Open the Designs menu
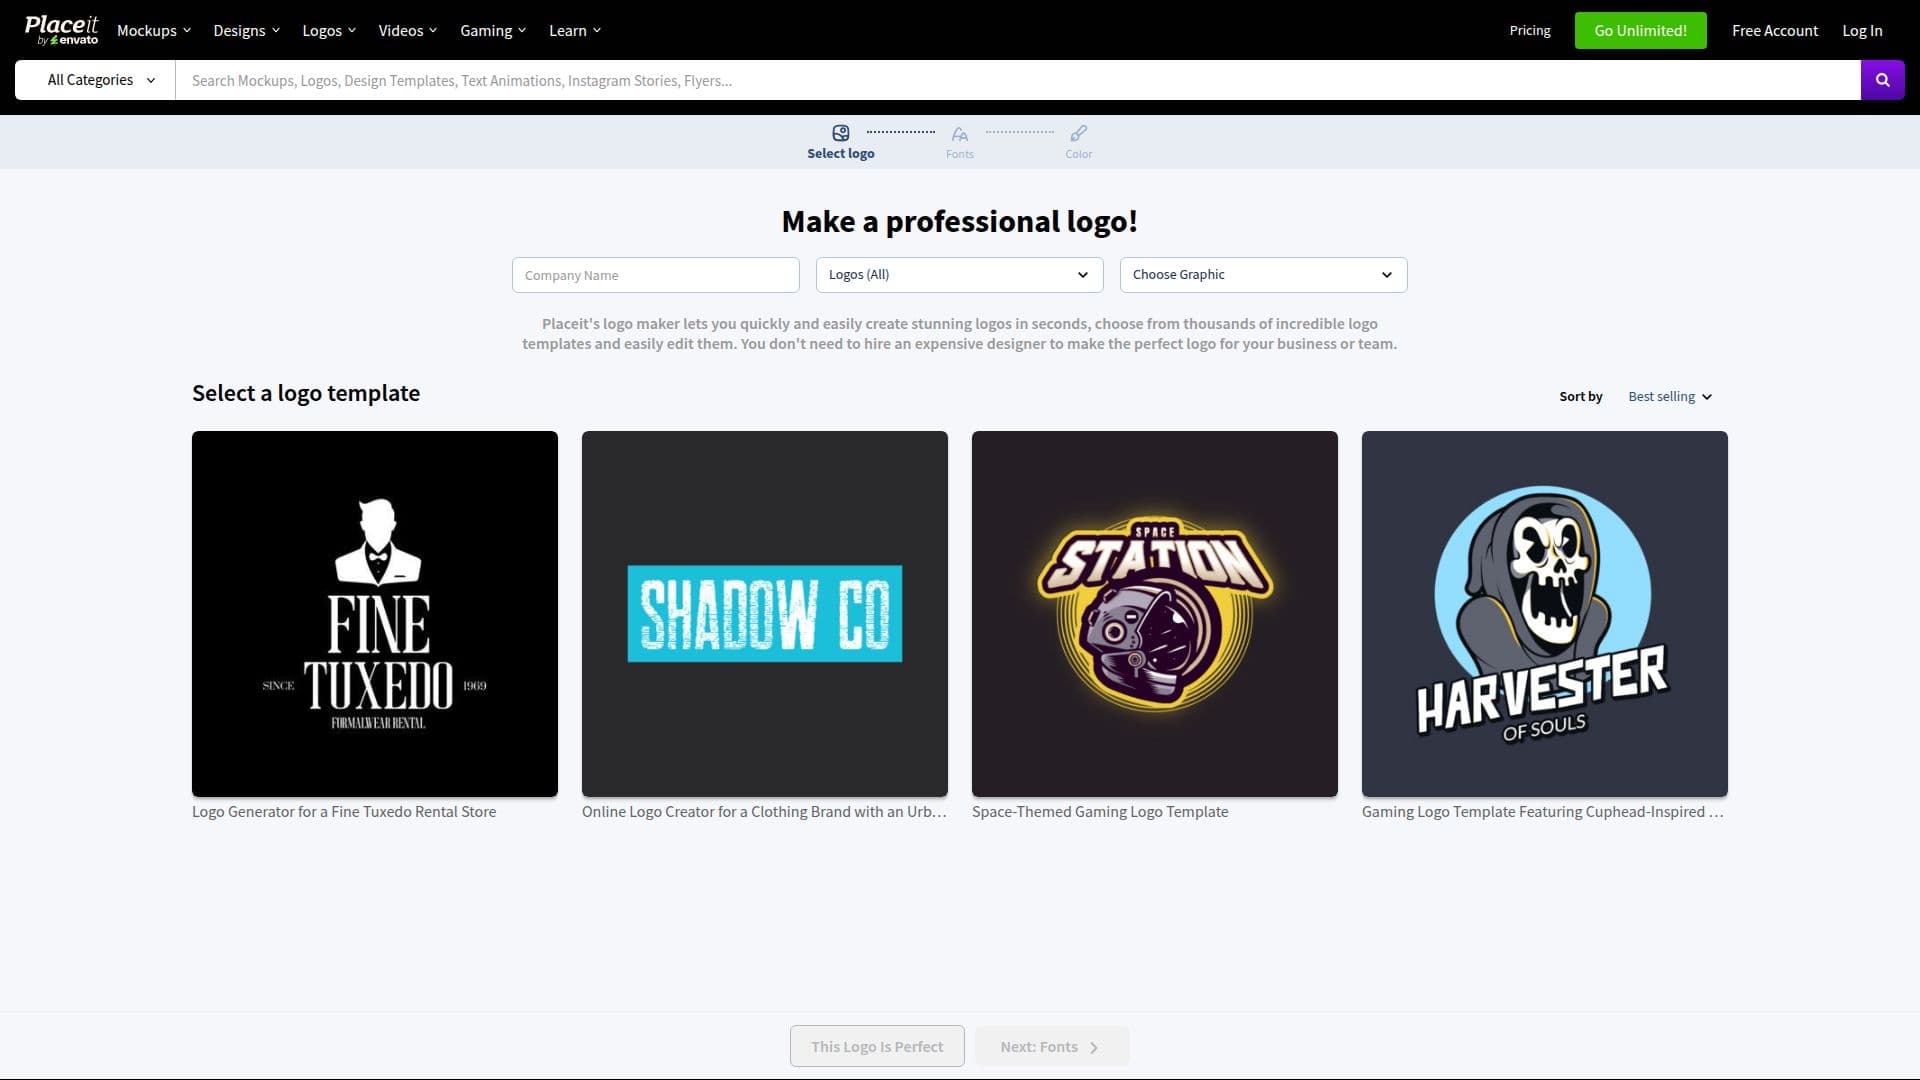This screenshot has height=1080, width=1920. (x=247, y=30)
